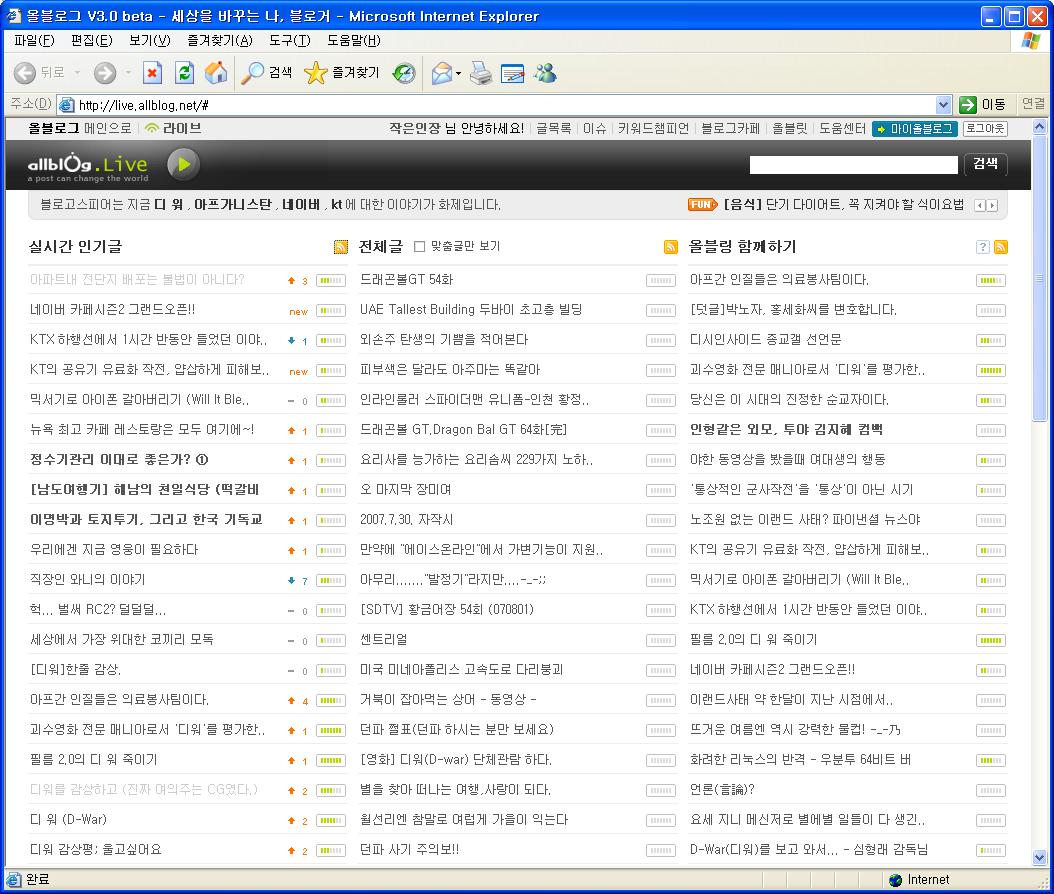This screenshot has height=894, width=1054.
Task: Open the 즐겨찾기(A) menu
Action: pyautogui.click(x=220, y=40)
